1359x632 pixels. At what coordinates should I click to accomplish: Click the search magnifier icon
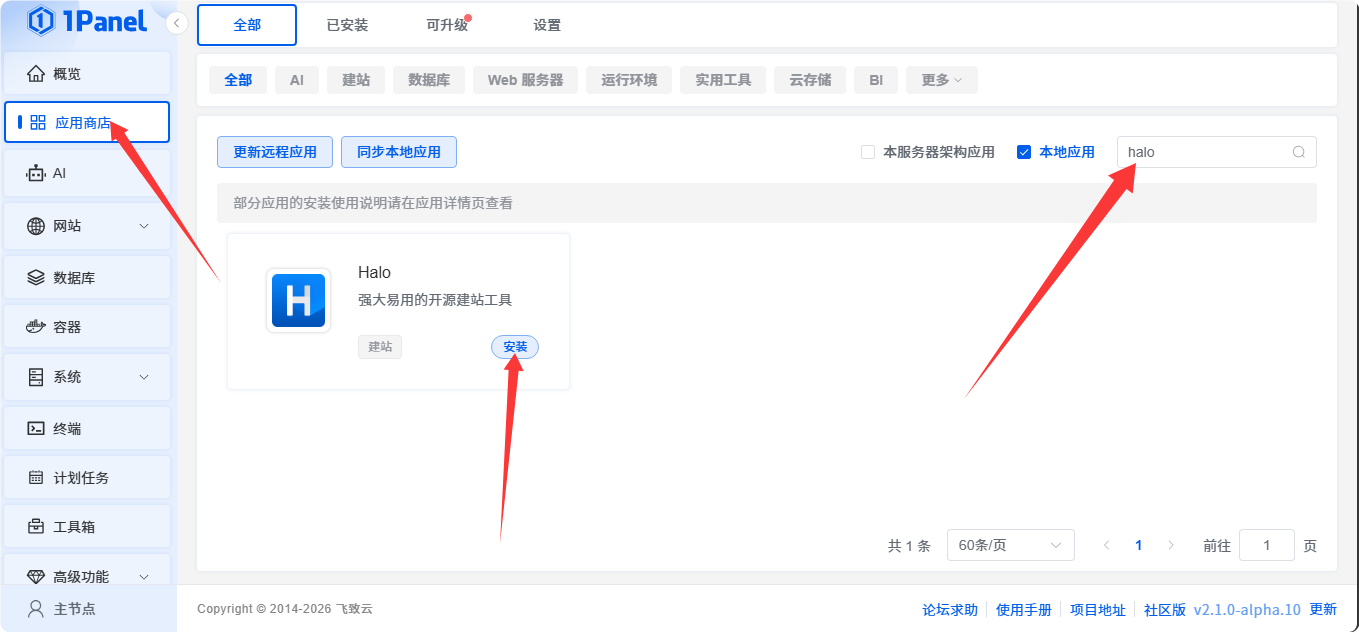coord(1299,152)
